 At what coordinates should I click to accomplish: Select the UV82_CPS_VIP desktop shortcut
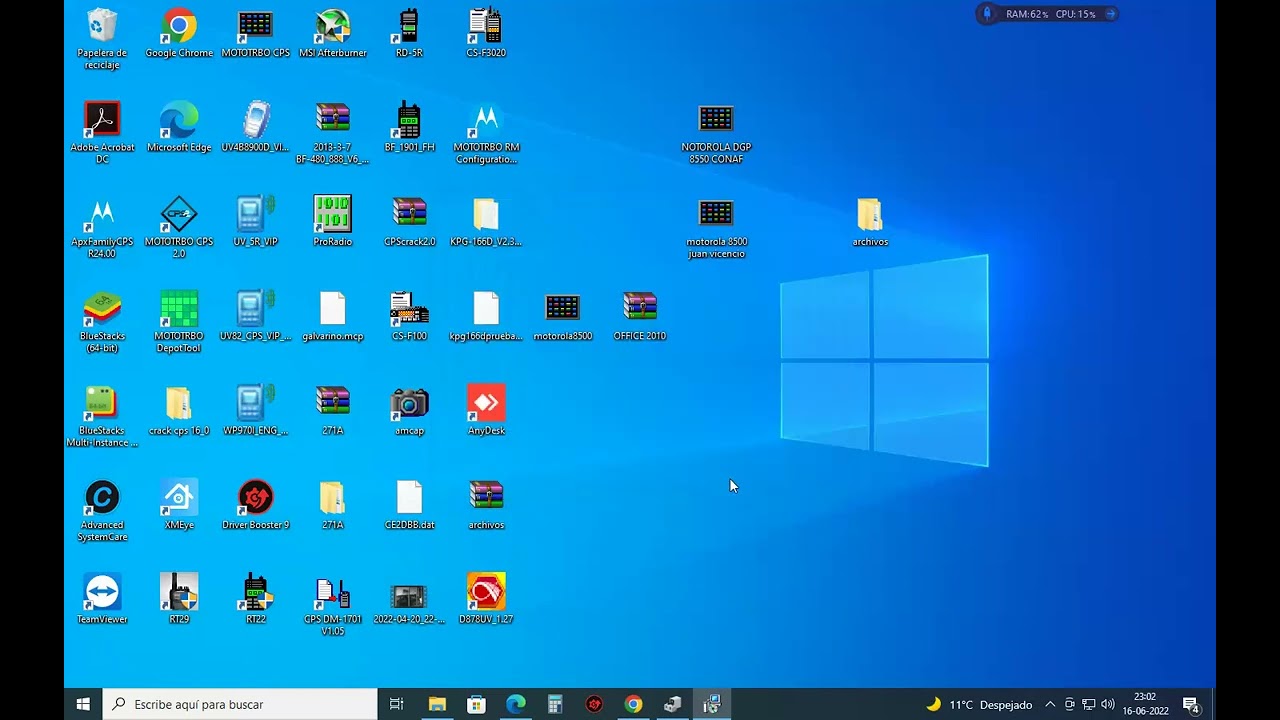click(x=256, y=316)
